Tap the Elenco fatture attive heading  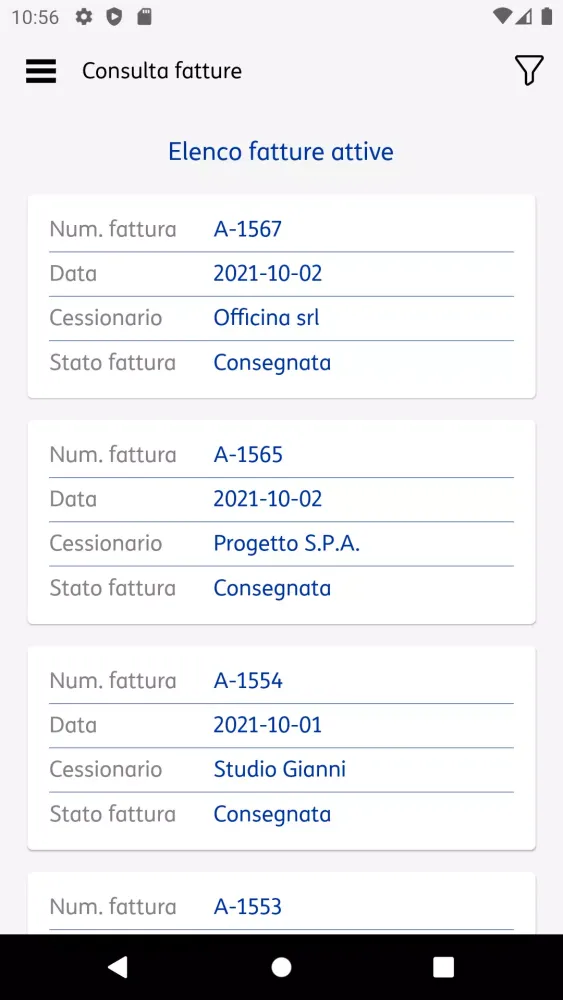(281, 152)
